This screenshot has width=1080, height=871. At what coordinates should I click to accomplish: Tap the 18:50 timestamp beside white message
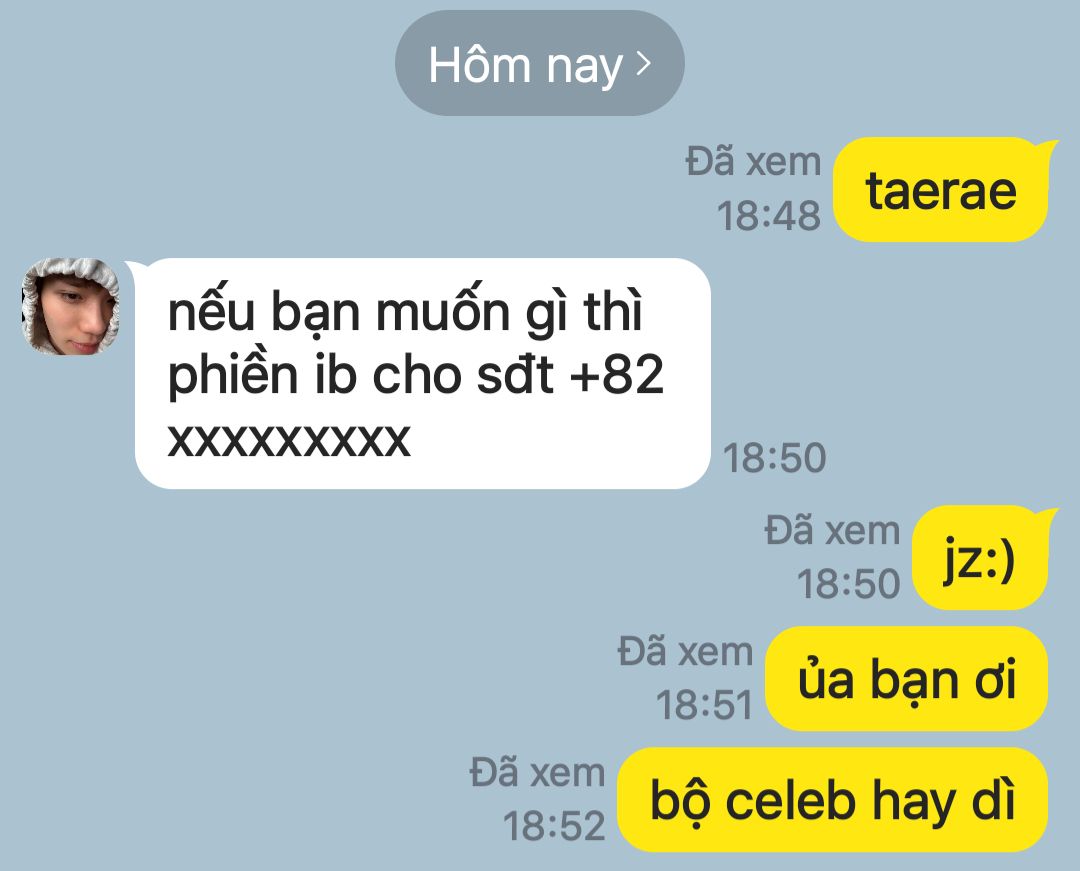(774, 458)
